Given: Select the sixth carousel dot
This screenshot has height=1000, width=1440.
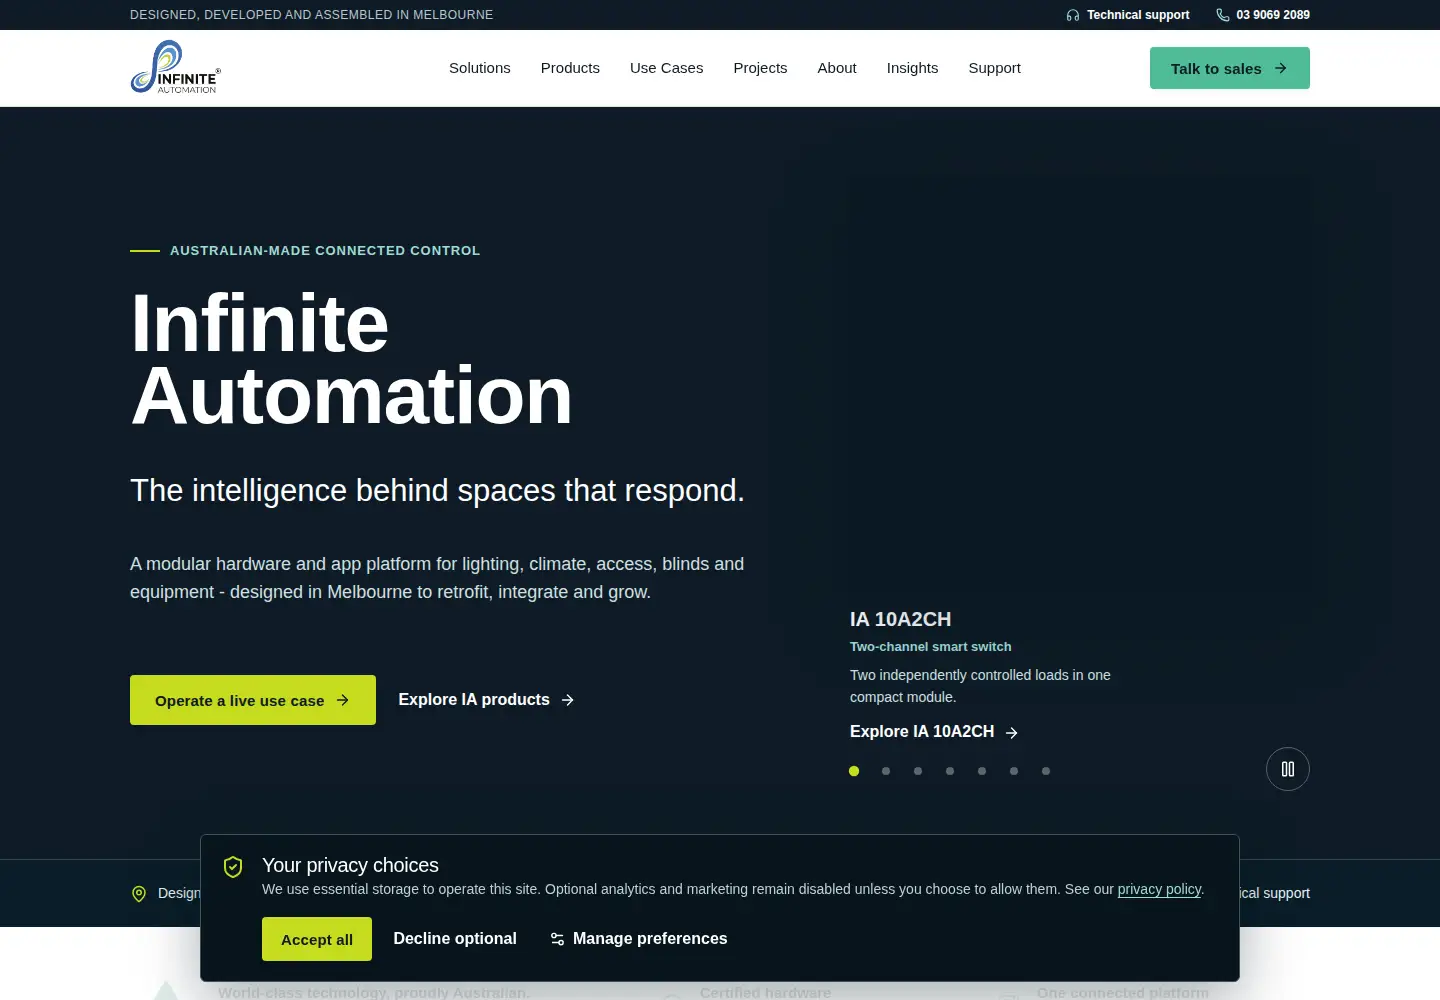Looking at the screenshot, I should [x=1014, y=771].
